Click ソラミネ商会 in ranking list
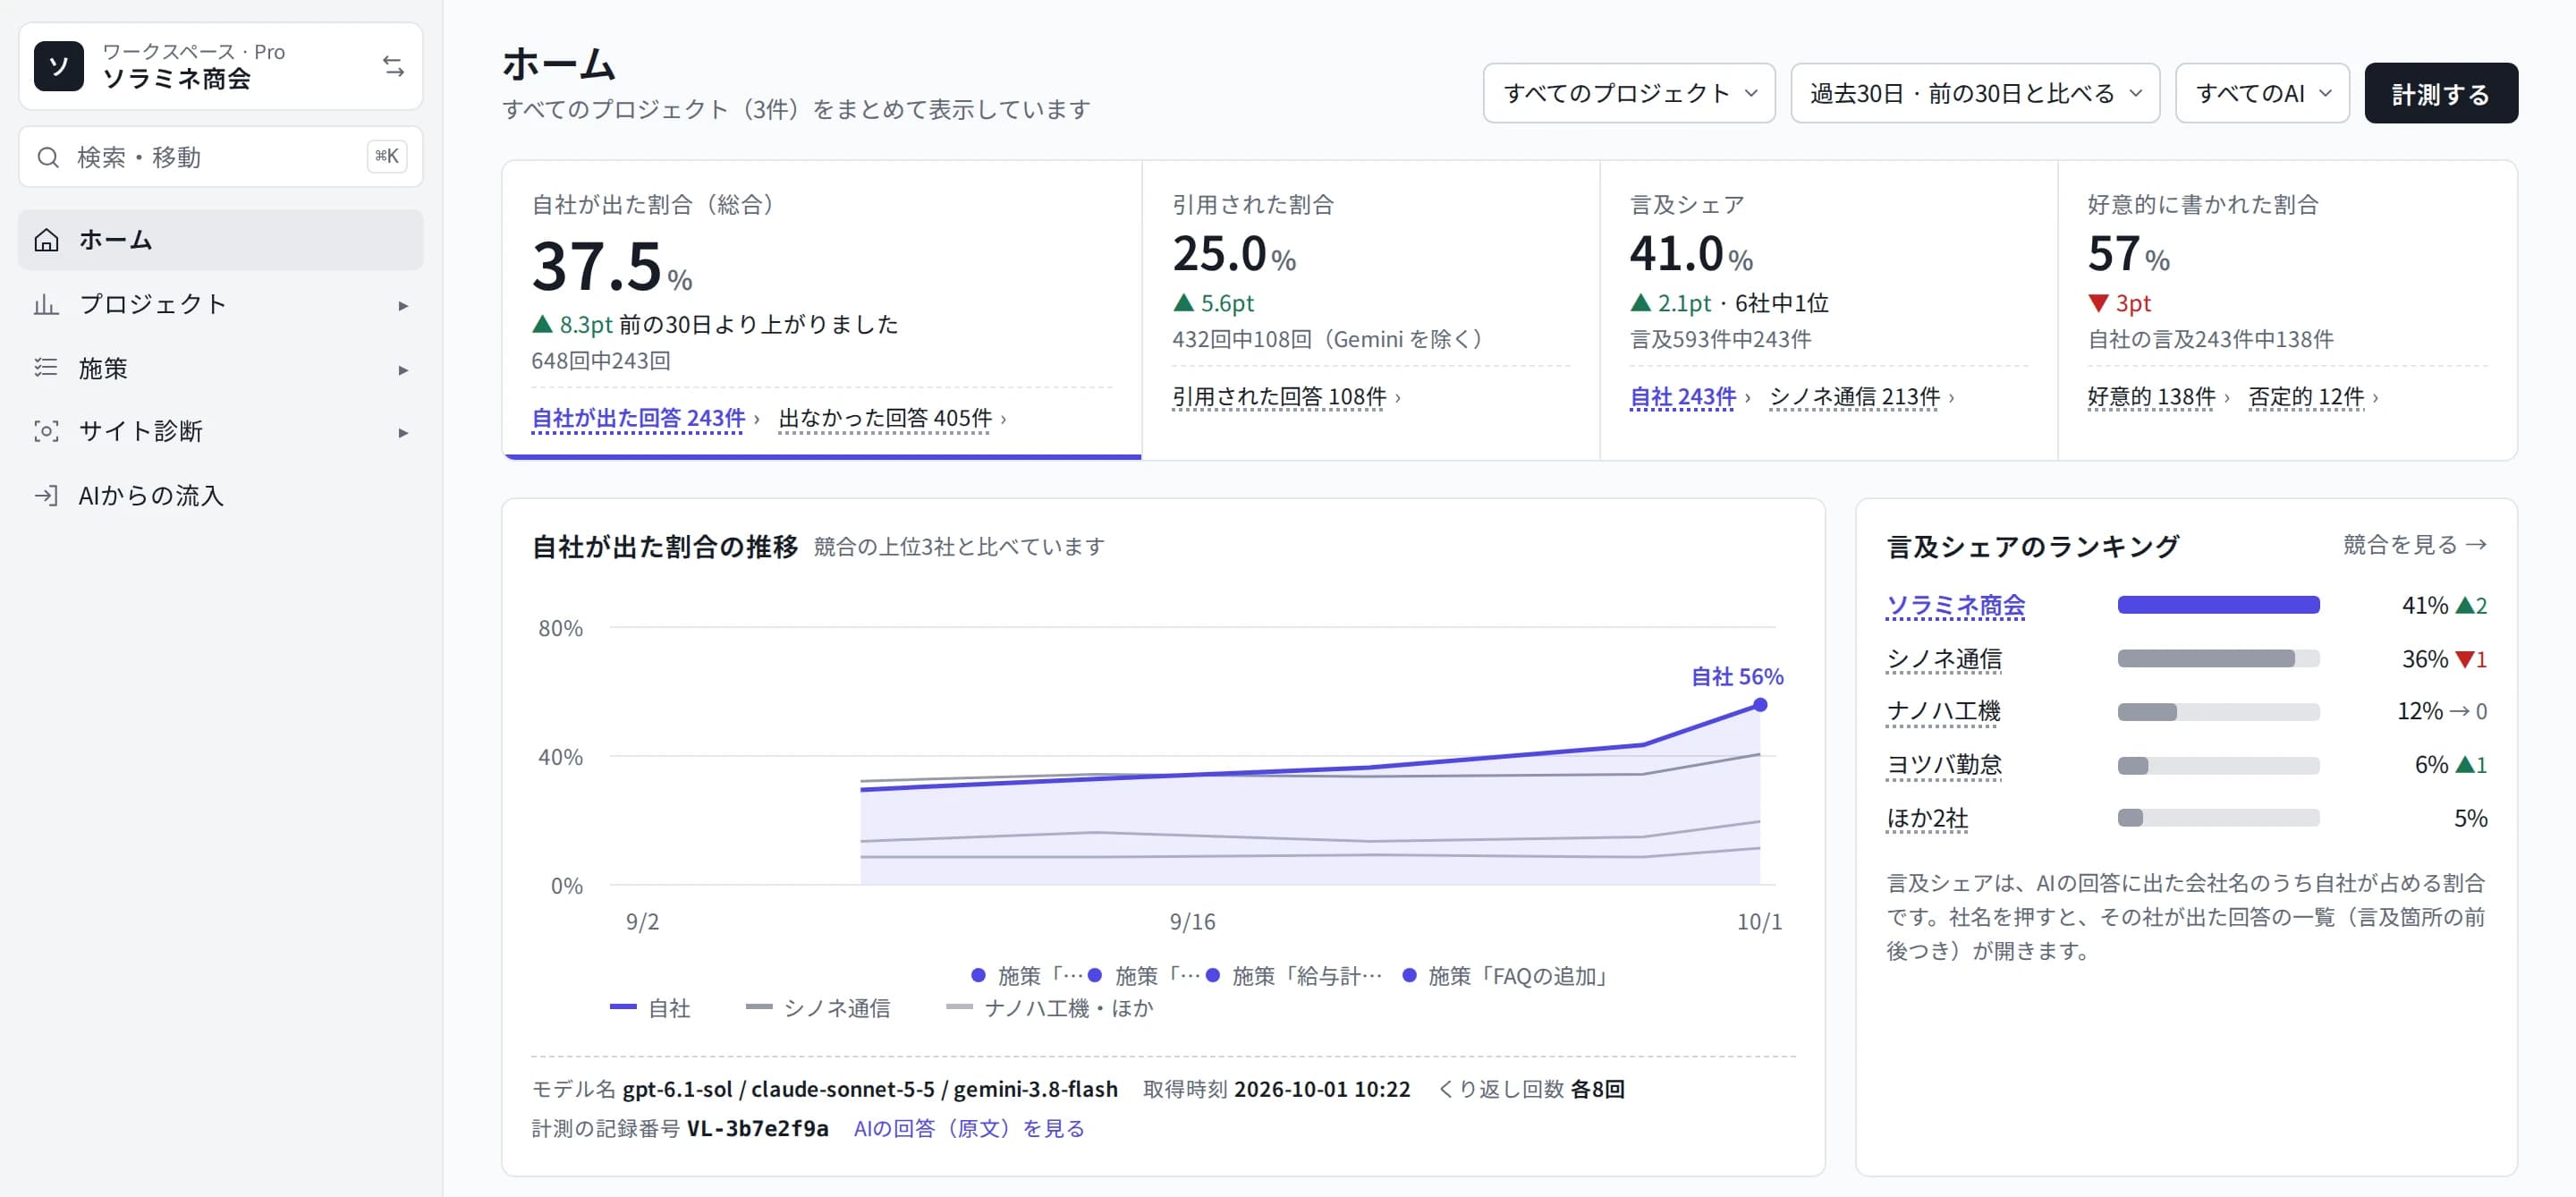Viewport: 2576px width, 1197px height. click(x=1954, y=605)
